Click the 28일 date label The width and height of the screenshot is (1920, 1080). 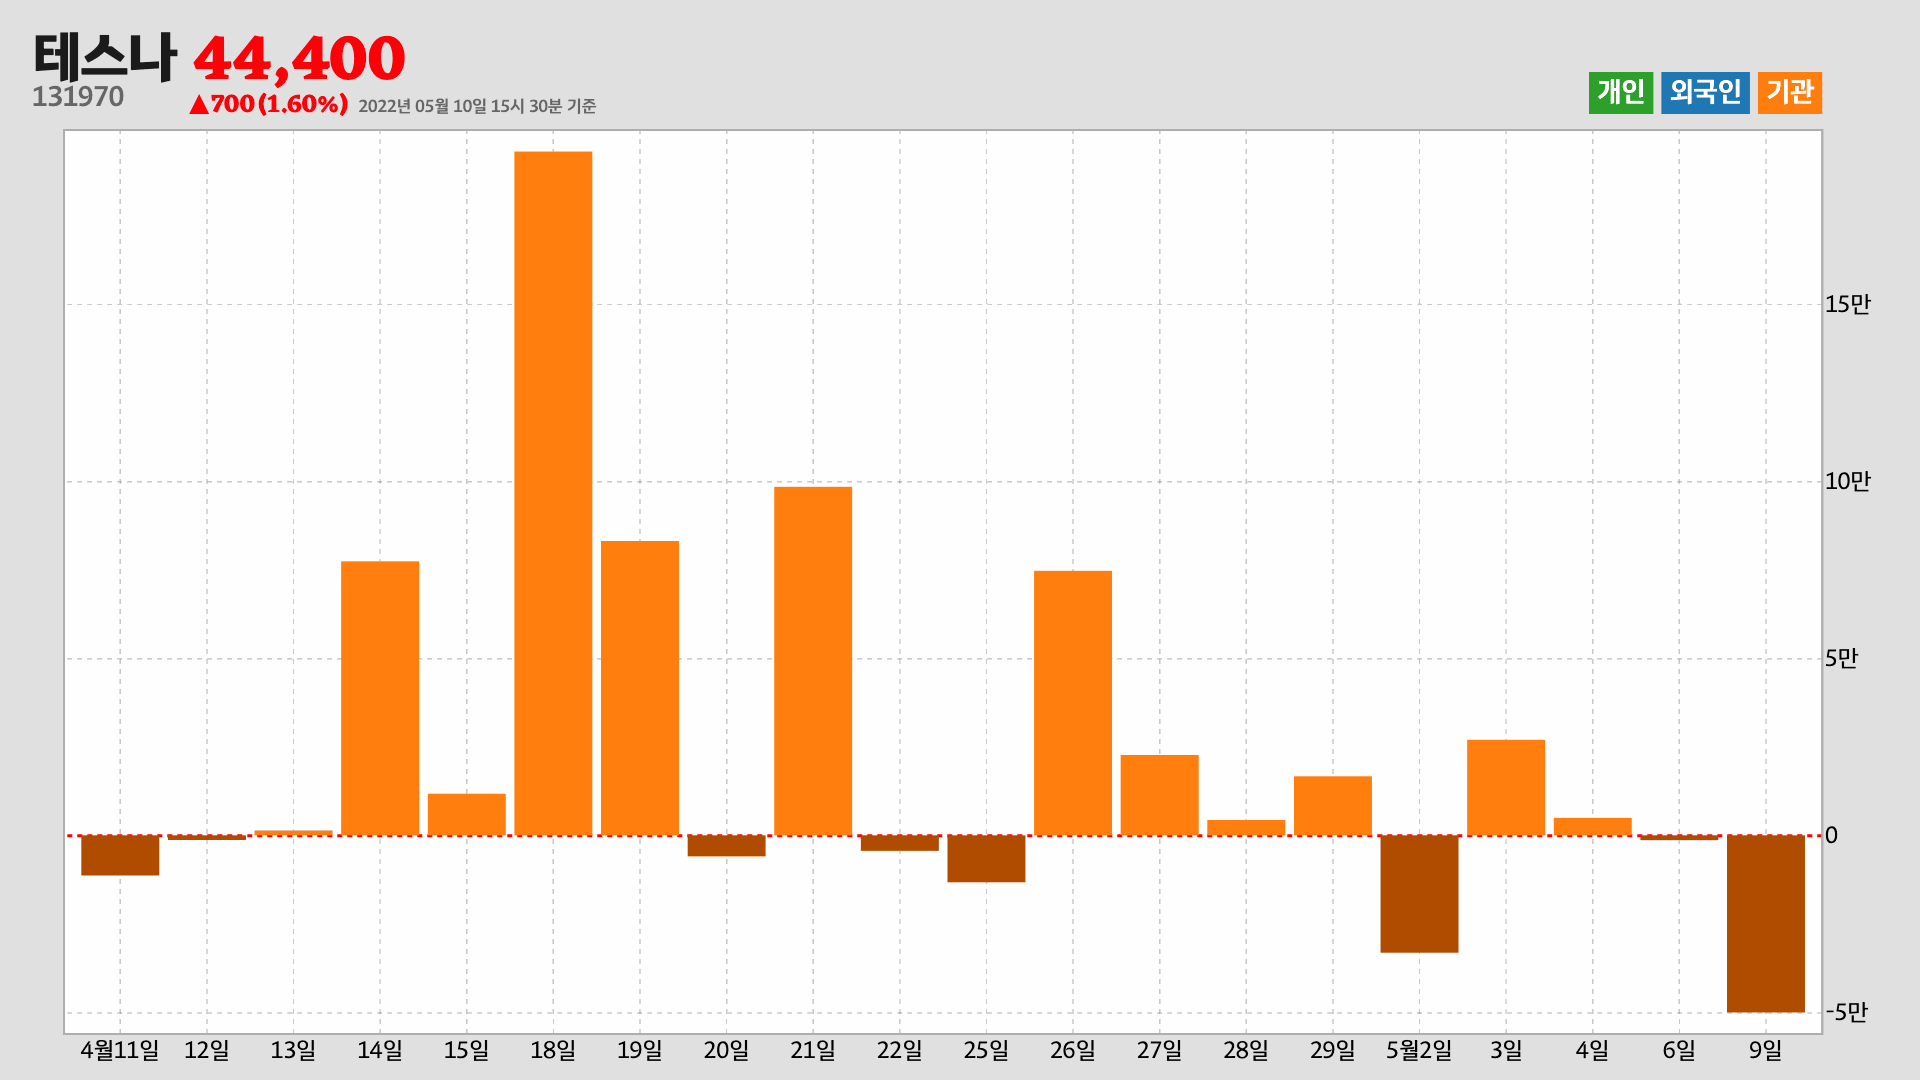[x=1246, y=1050]
